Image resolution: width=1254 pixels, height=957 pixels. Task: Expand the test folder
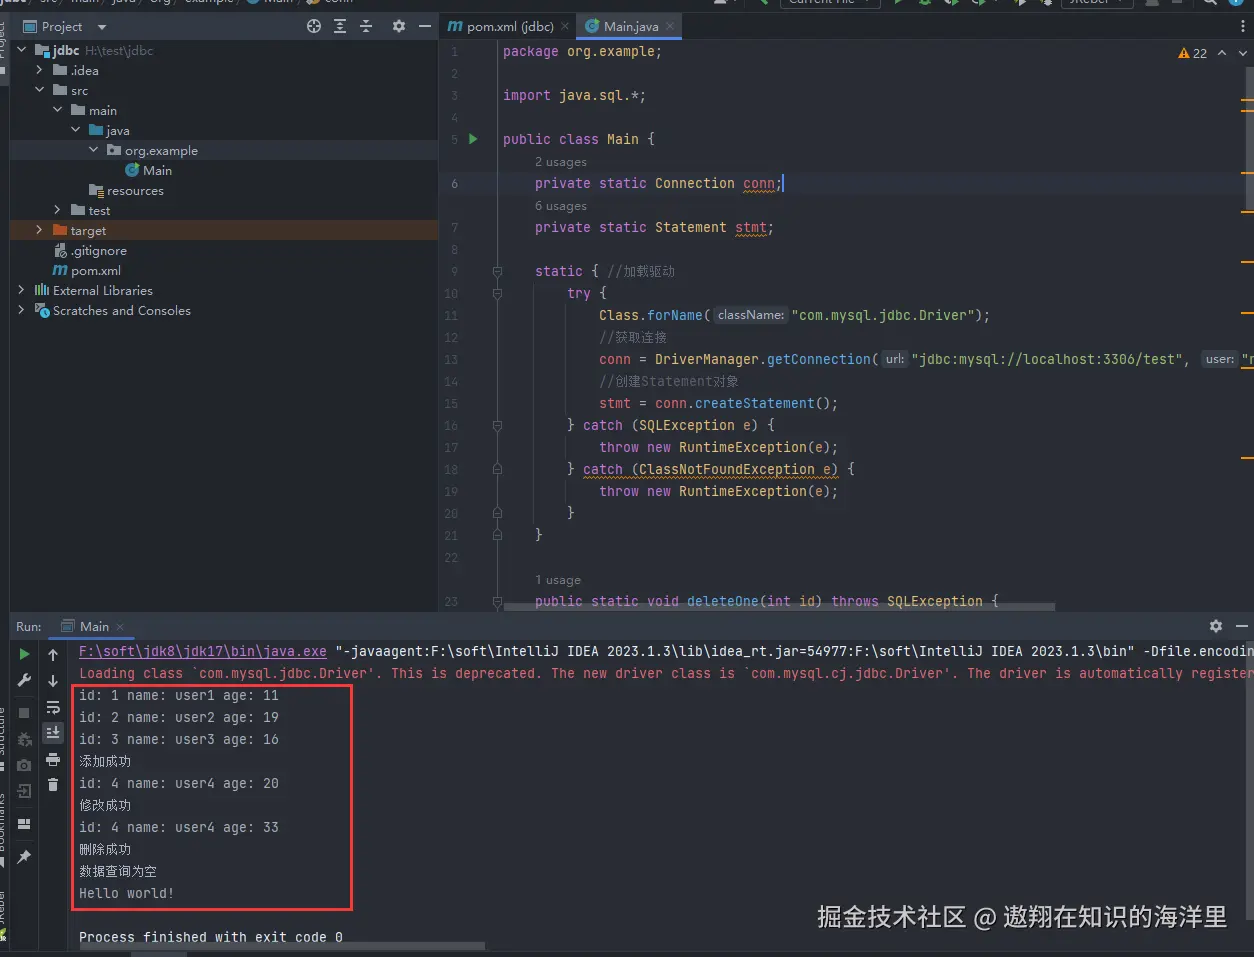[57, 210]
